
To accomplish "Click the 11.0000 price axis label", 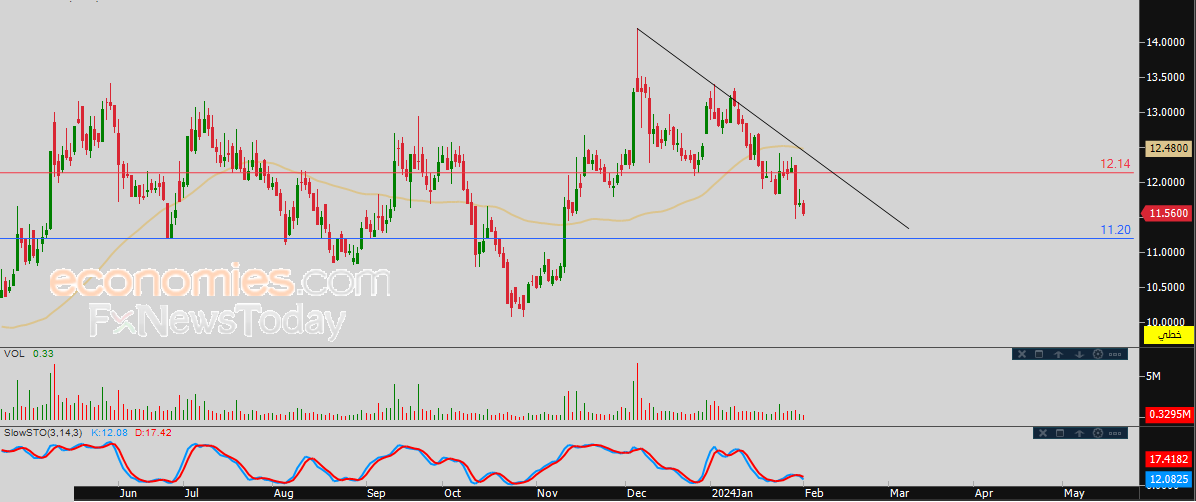I will pyautogui.click(x=1163, y=252).
